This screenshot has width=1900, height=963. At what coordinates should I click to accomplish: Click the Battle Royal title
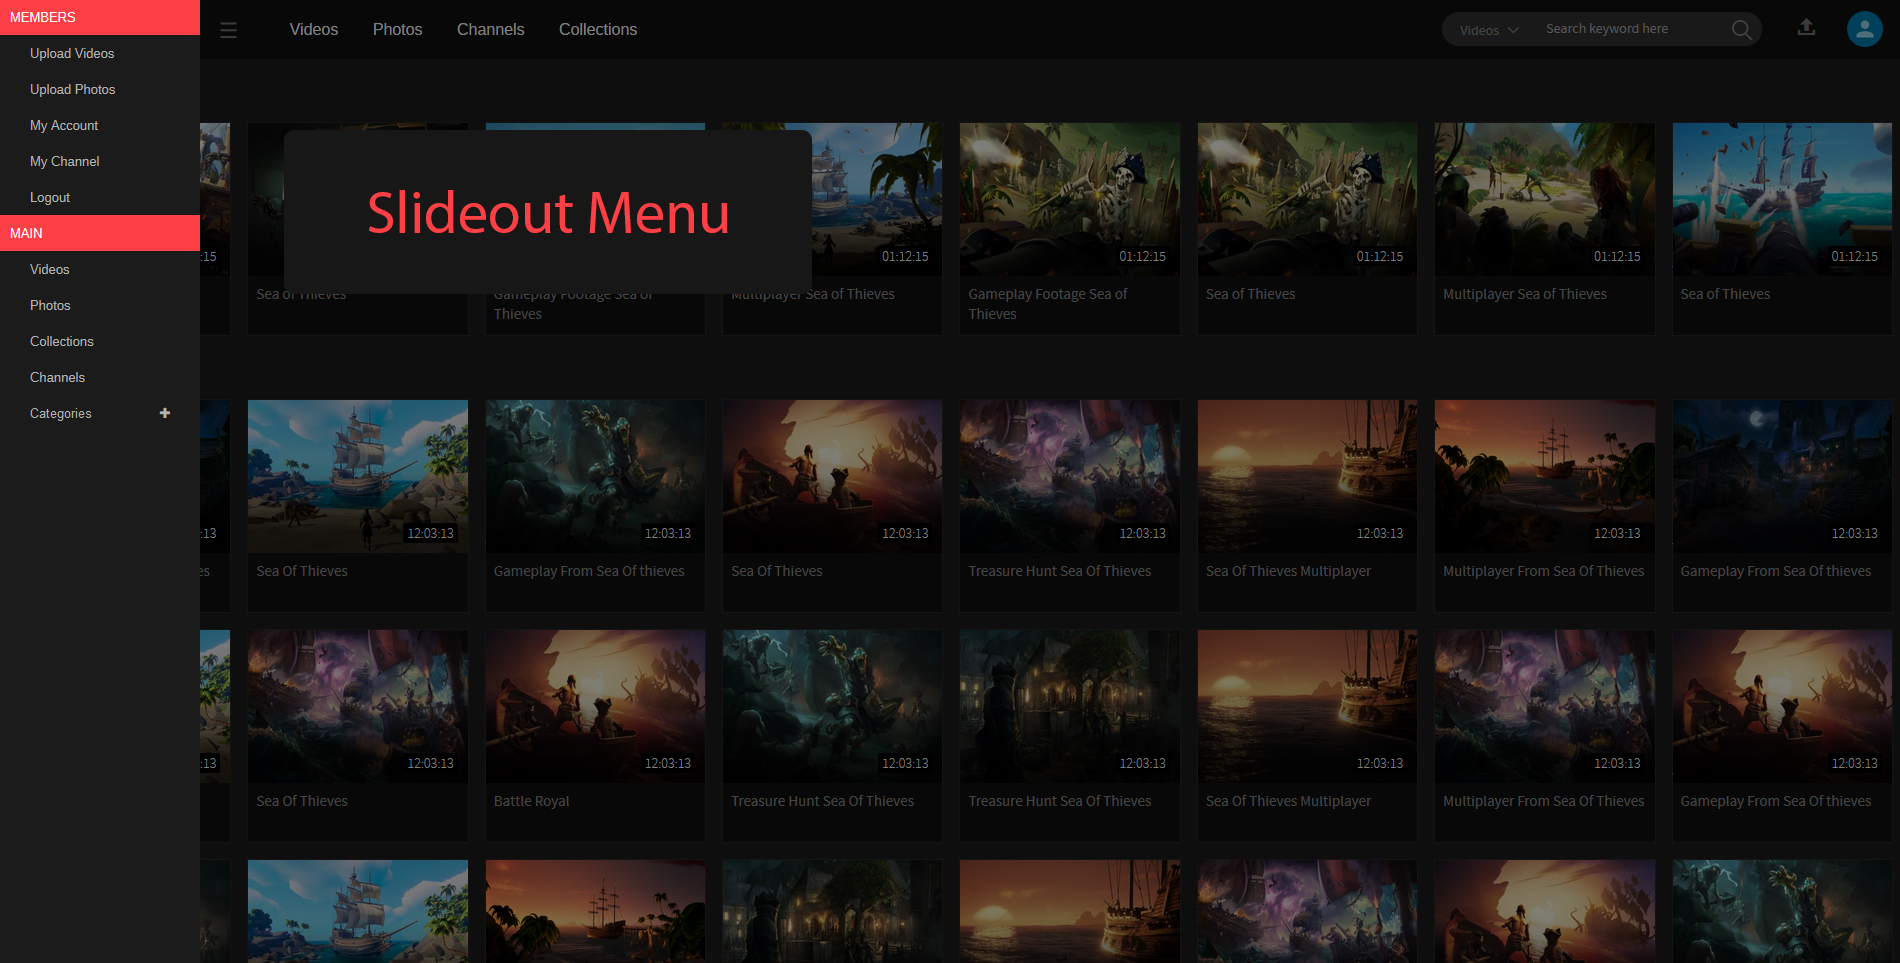point(531,801)
